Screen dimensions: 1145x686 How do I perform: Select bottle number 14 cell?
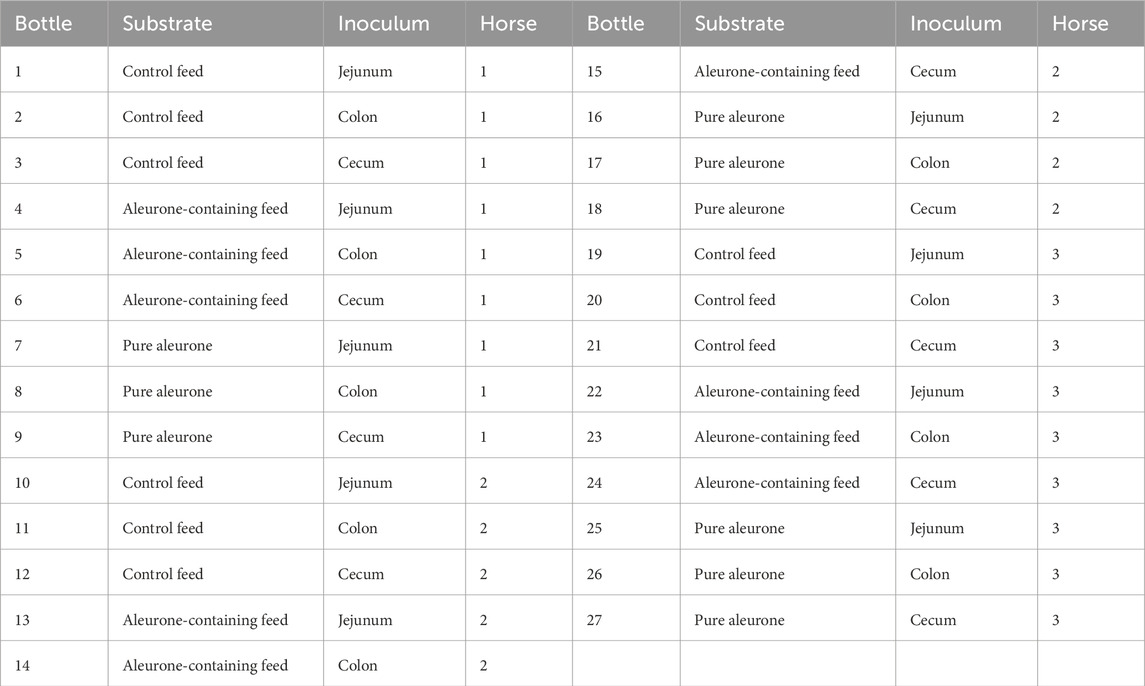pos(25,666)
